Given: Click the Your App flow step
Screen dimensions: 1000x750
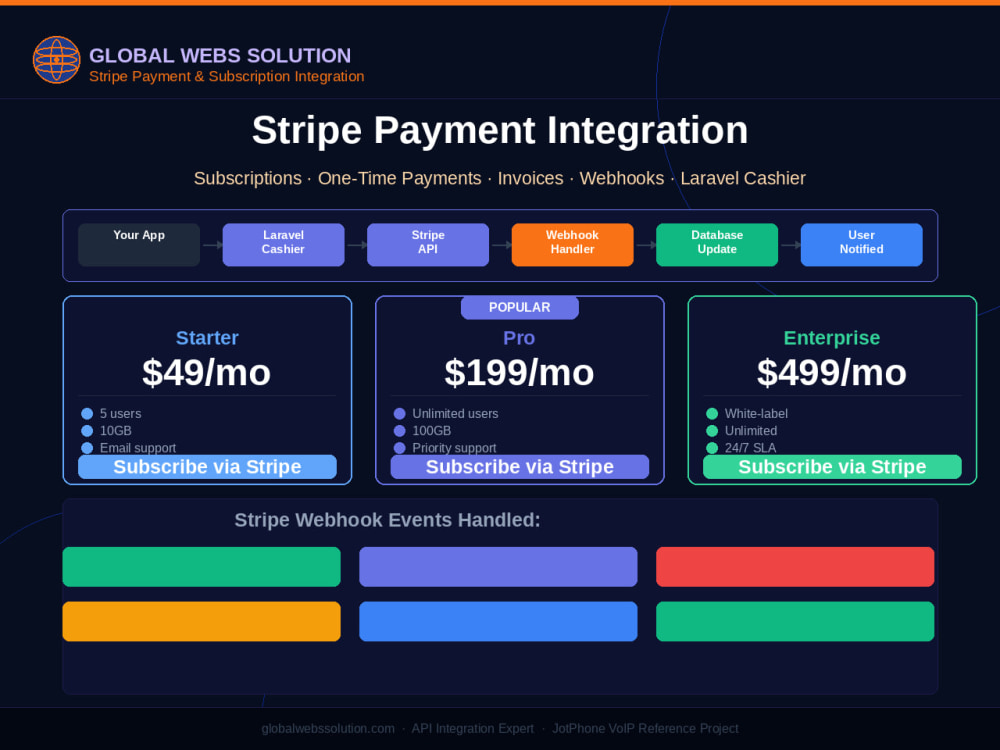Looking at the screenshot, I should [139, 245].
